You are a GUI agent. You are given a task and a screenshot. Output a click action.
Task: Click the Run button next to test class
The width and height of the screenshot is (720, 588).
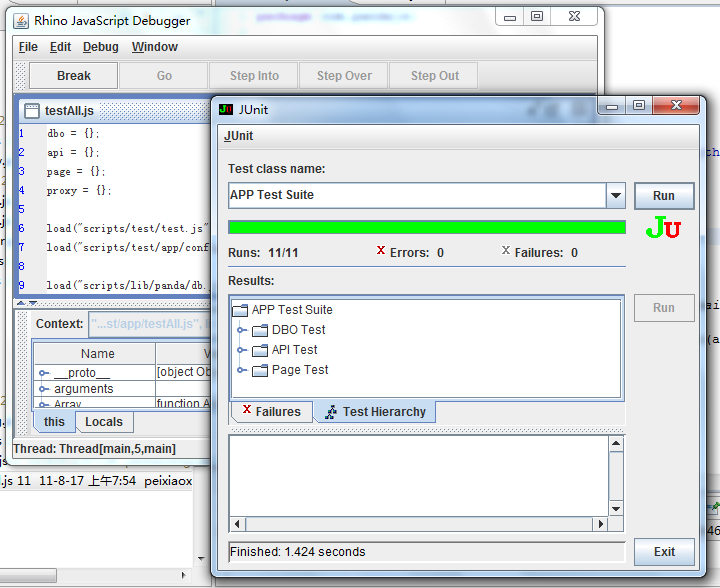point(664,196)
